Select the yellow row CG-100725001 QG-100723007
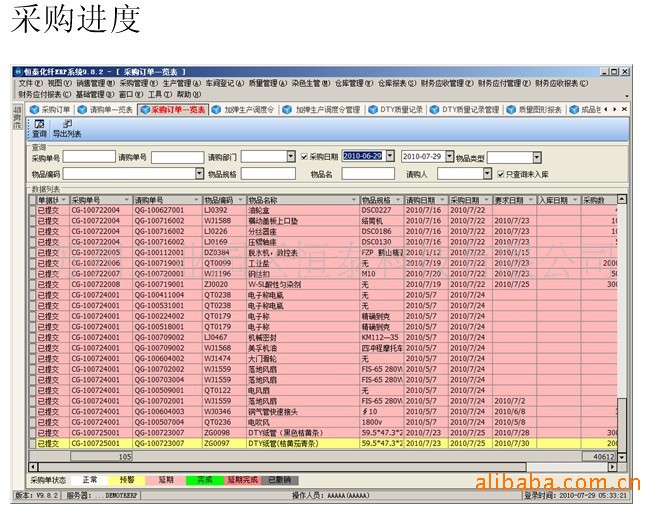Image resolution: width=665 pixels, height=513 pixels. tap(300, 442)
